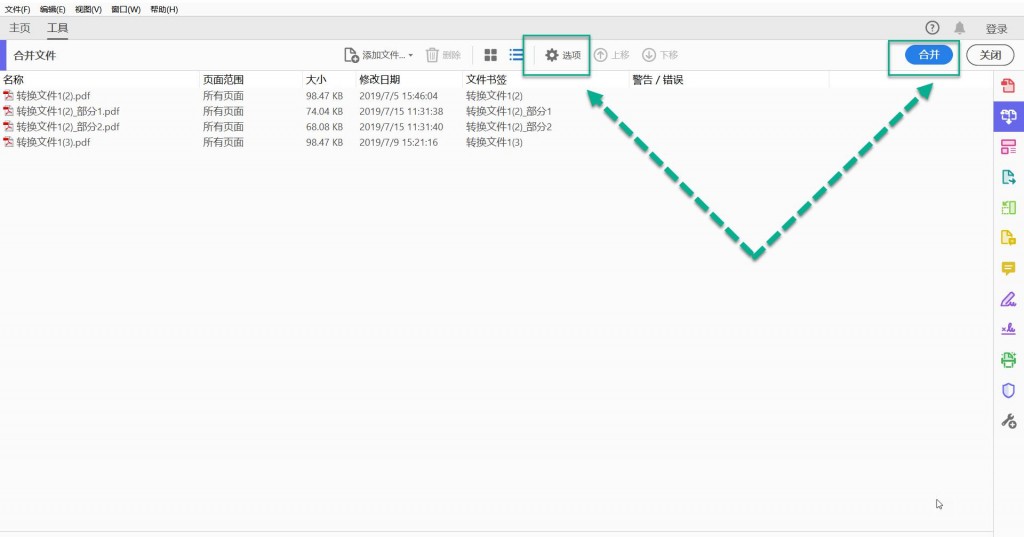Open the 视图(V) menu
1024x537 pixels.
point(88,9)
